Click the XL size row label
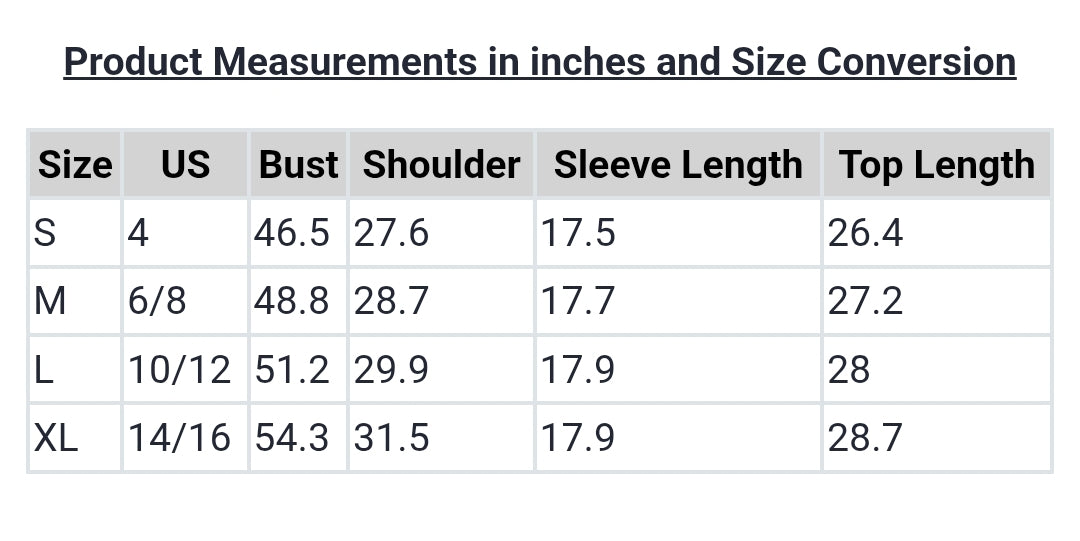This screenshot has height=541, width=1080. [x=56, y=438]
